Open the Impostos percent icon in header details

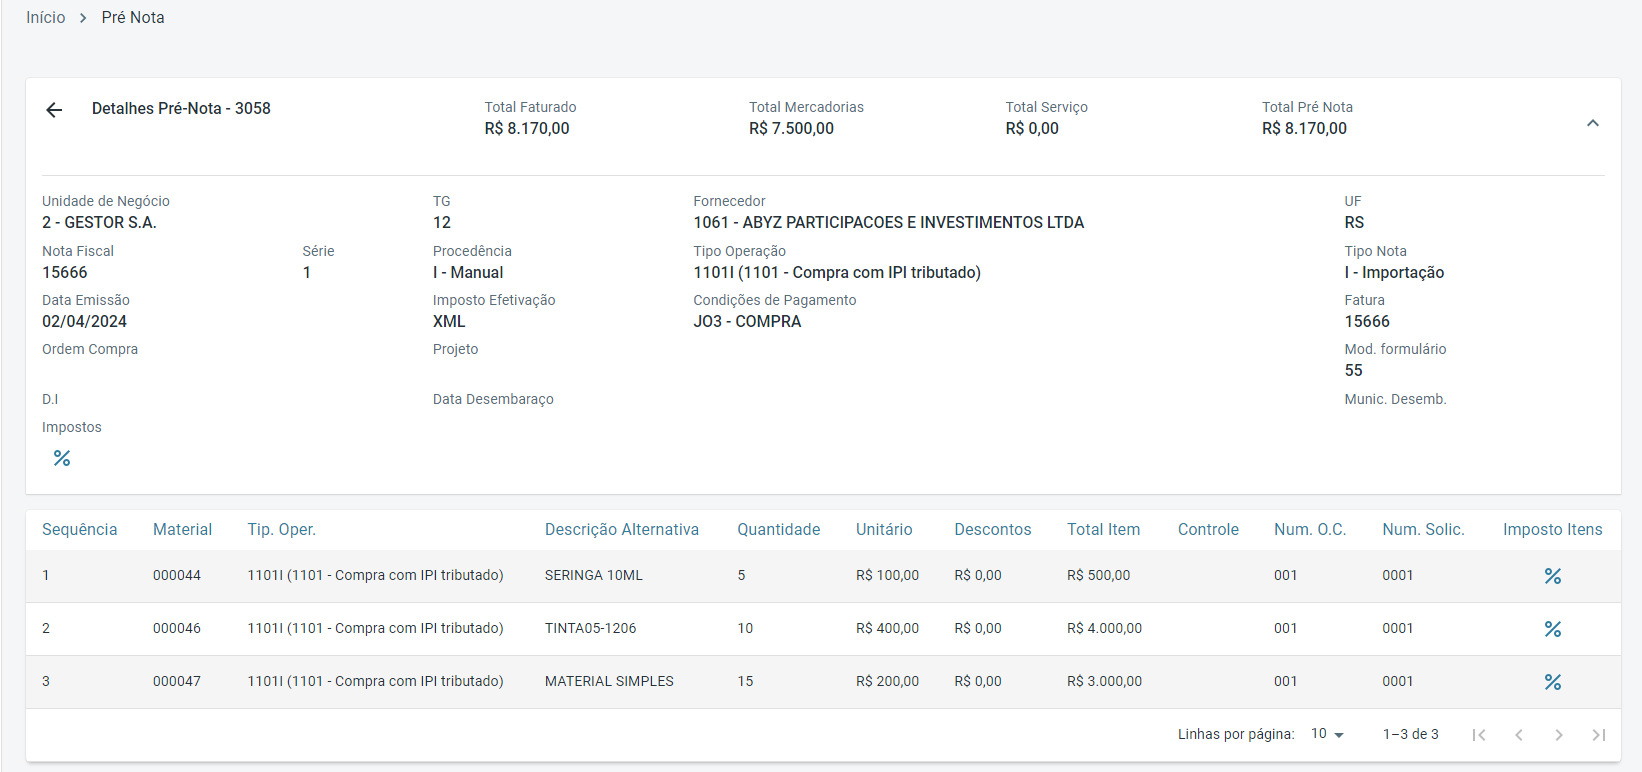(62, 458)
